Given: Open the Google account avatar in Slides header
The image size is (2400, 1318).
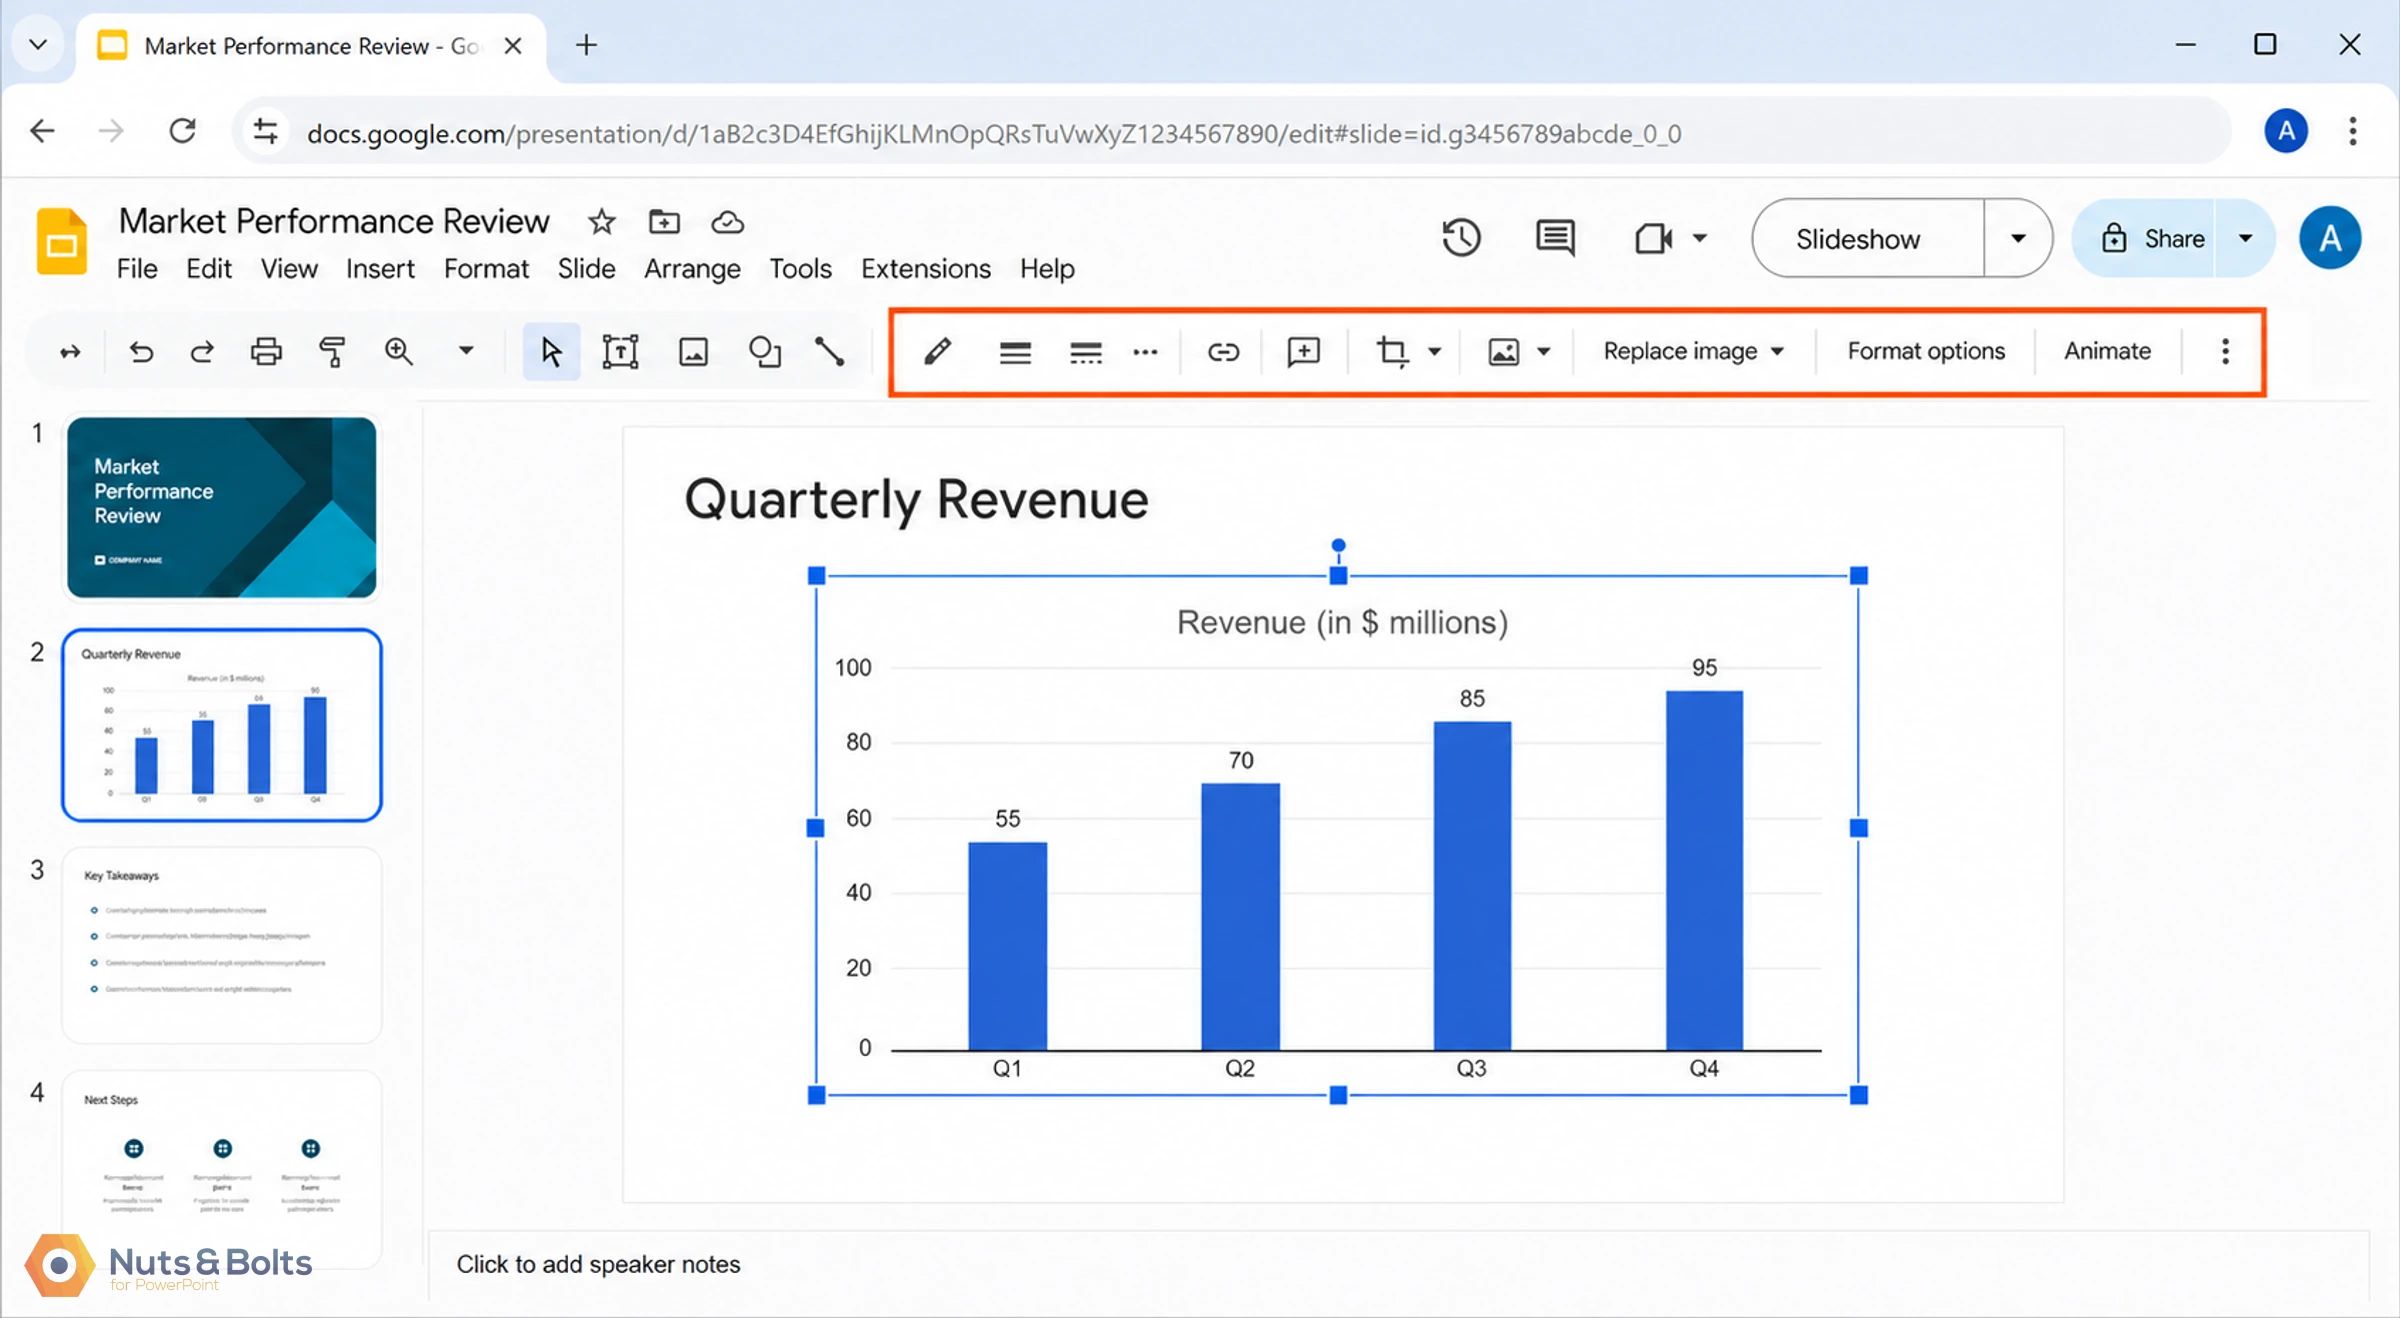Looking at the screenshot, I should (2330, 239).
